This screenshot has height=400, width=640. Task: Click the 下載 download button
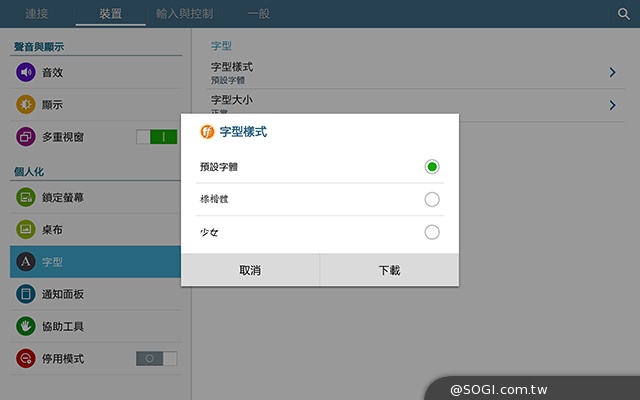389,270
